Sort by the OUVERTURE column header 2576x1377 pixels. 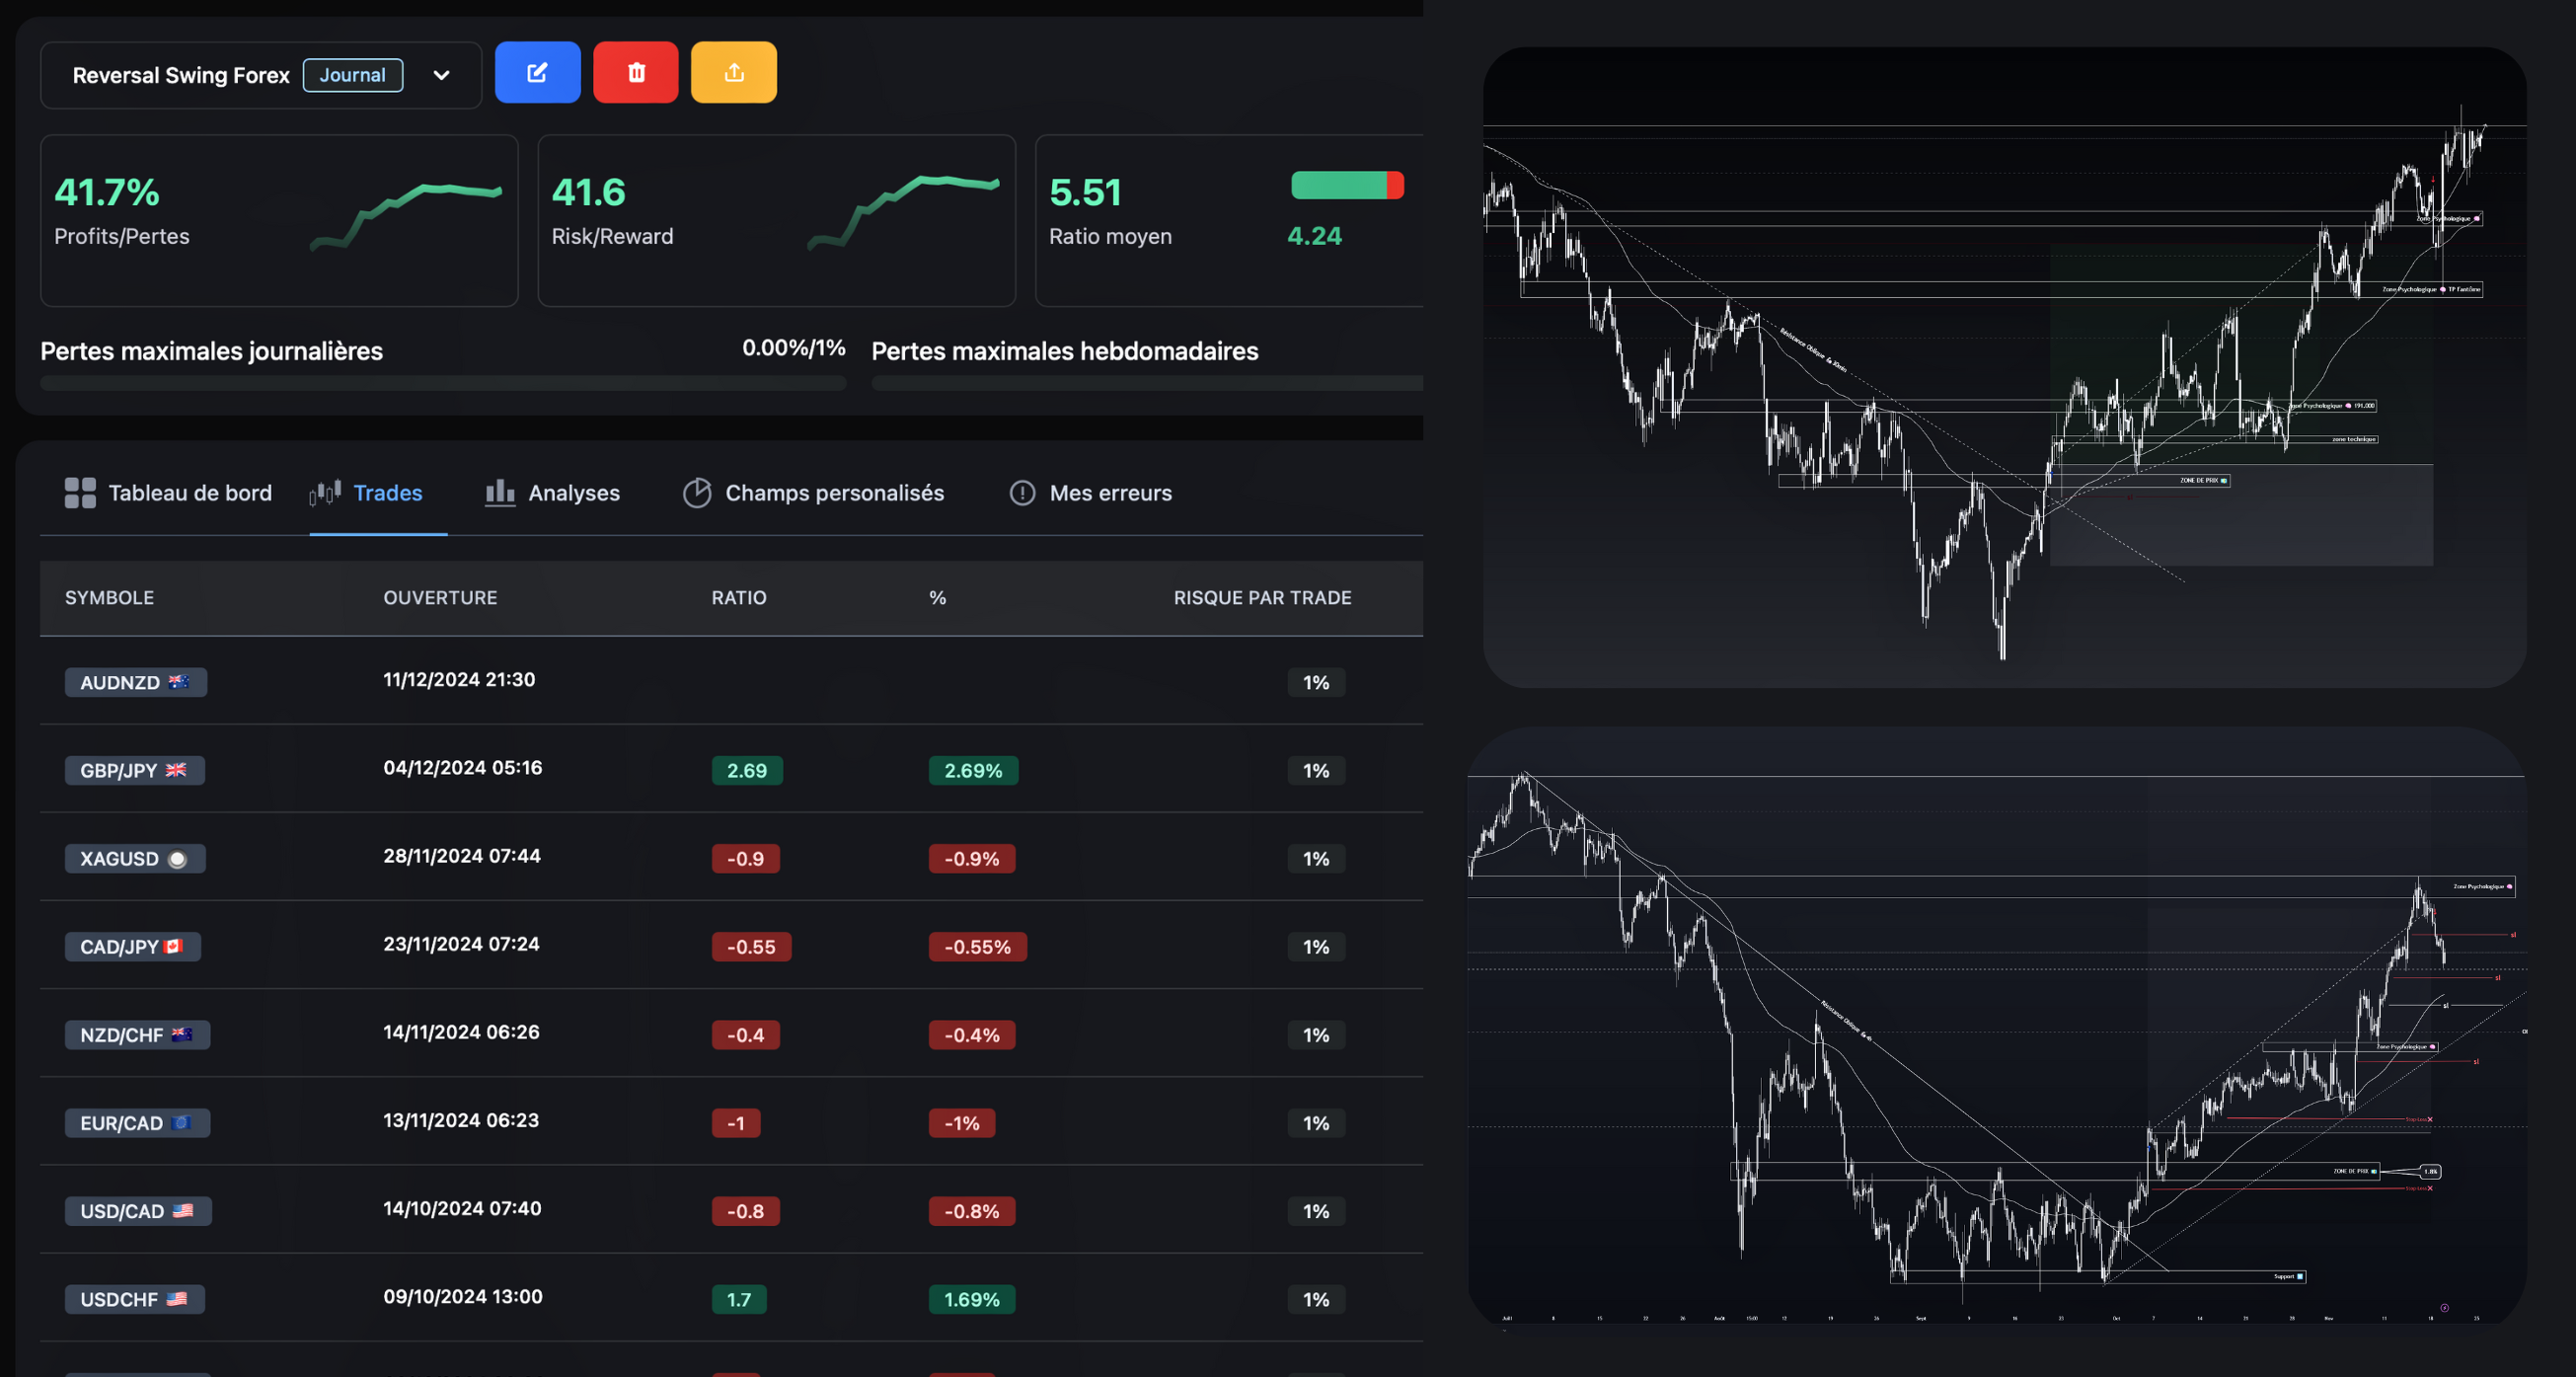pos(440,597)
